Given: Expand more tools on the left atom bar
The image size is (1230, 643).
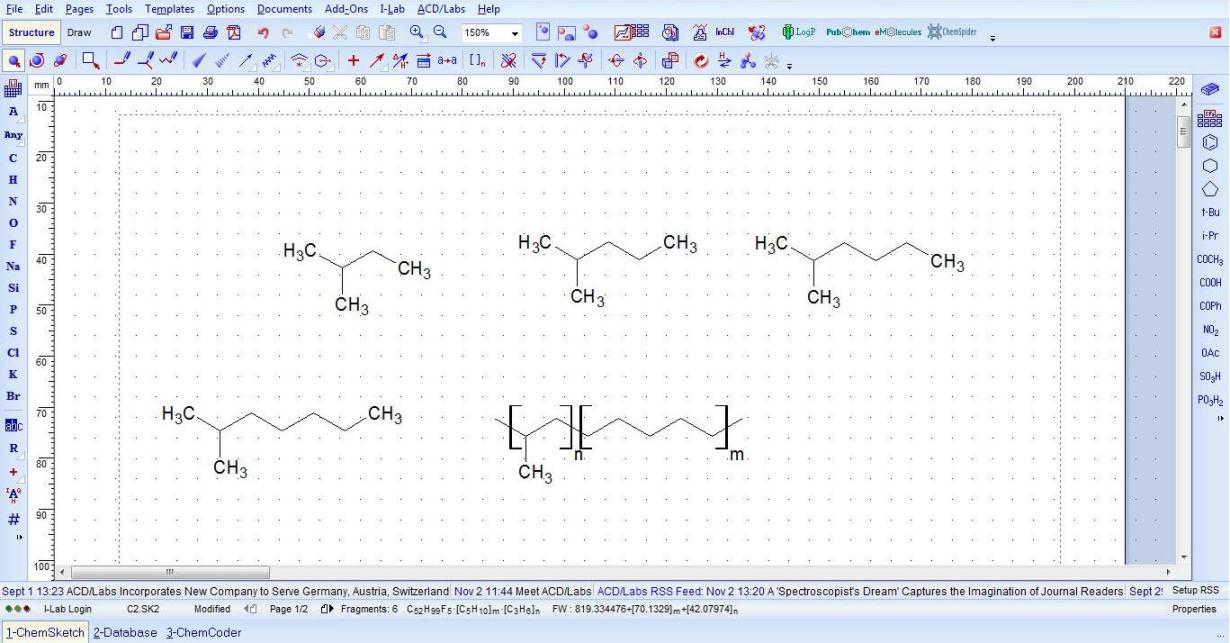Looking at the screenshot, I should [17, 537].
